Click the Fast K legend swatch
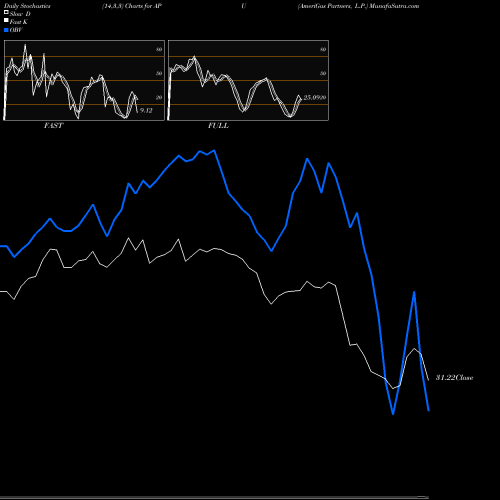 point(6,21)
